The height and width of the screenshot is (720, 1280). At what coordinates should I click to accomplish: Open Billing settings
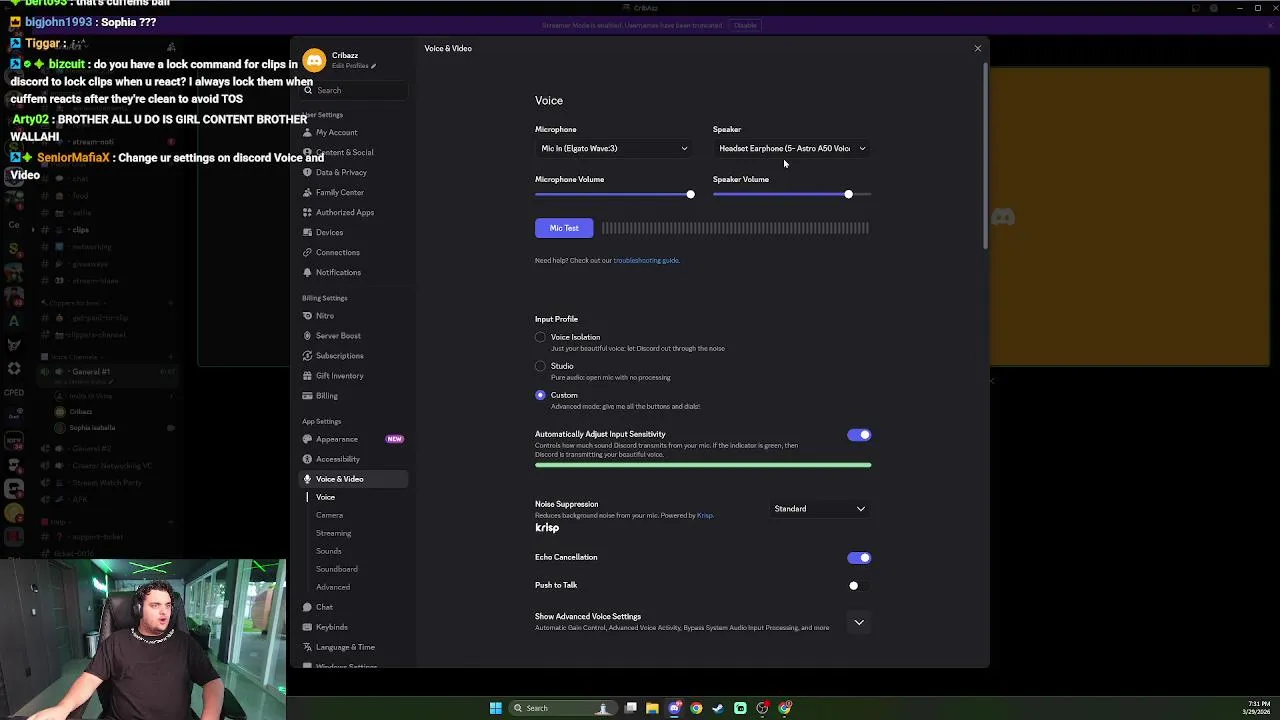(353, 396)
